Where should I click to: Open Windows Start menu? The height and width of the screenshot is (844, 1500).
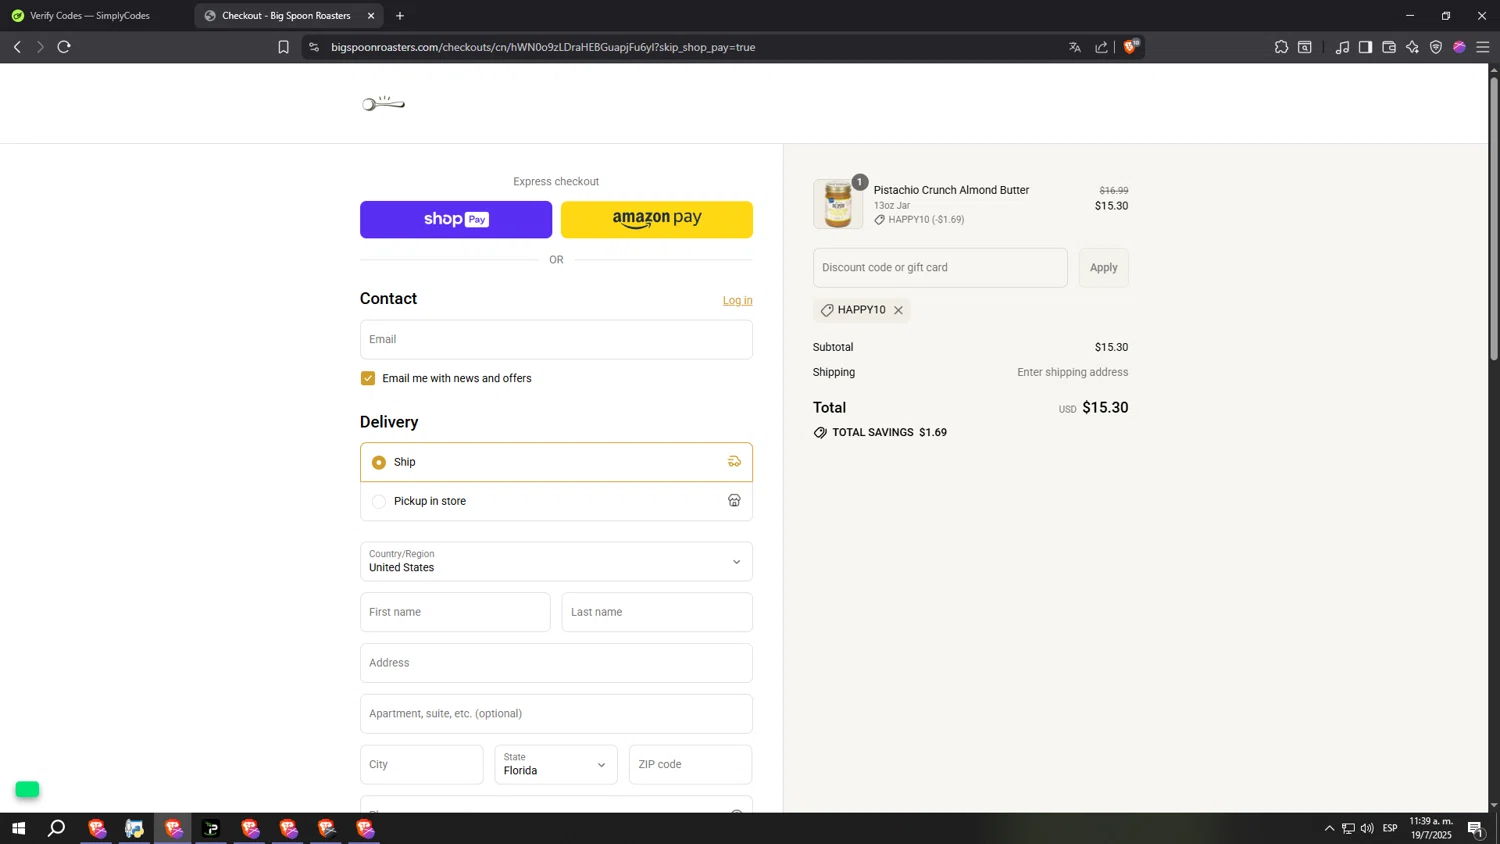coord(18,828)
